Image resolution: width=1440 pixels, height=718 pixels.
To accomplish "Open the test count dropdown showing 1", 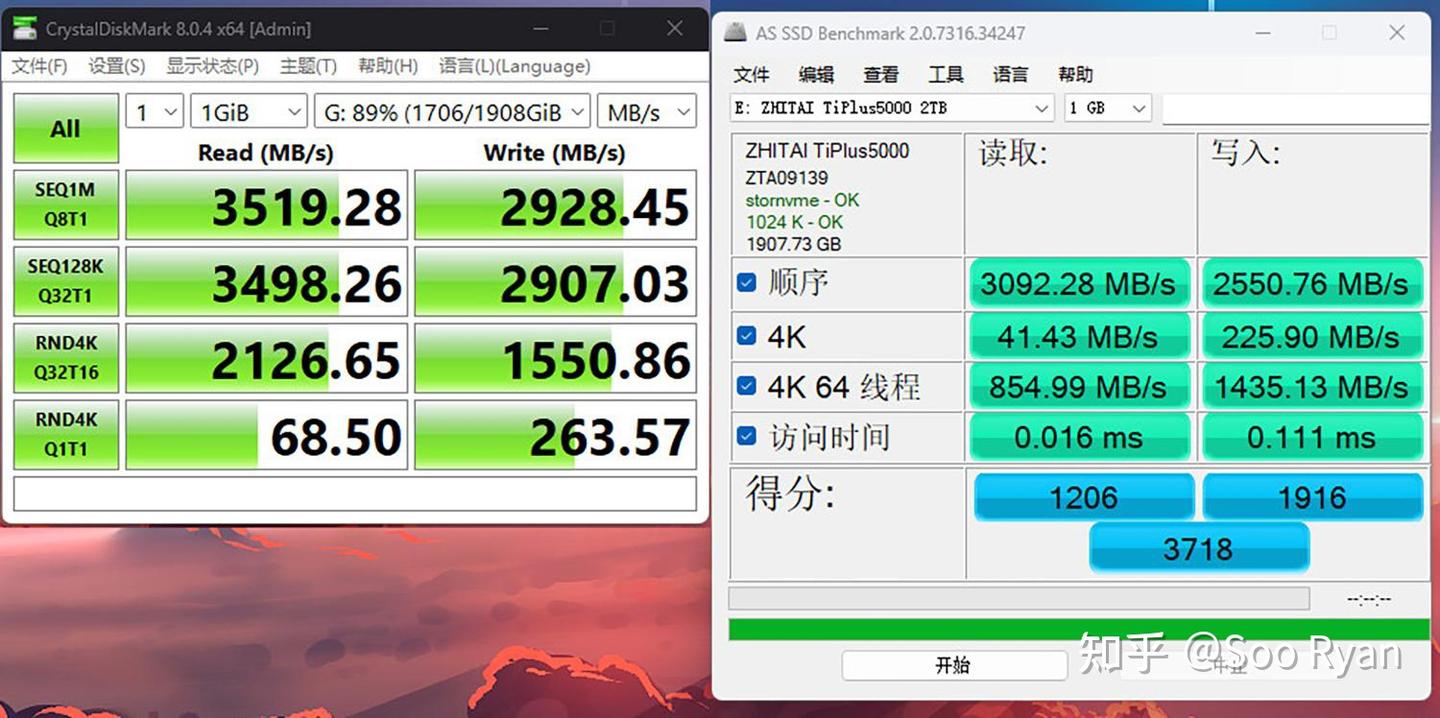I will point(153,111).
